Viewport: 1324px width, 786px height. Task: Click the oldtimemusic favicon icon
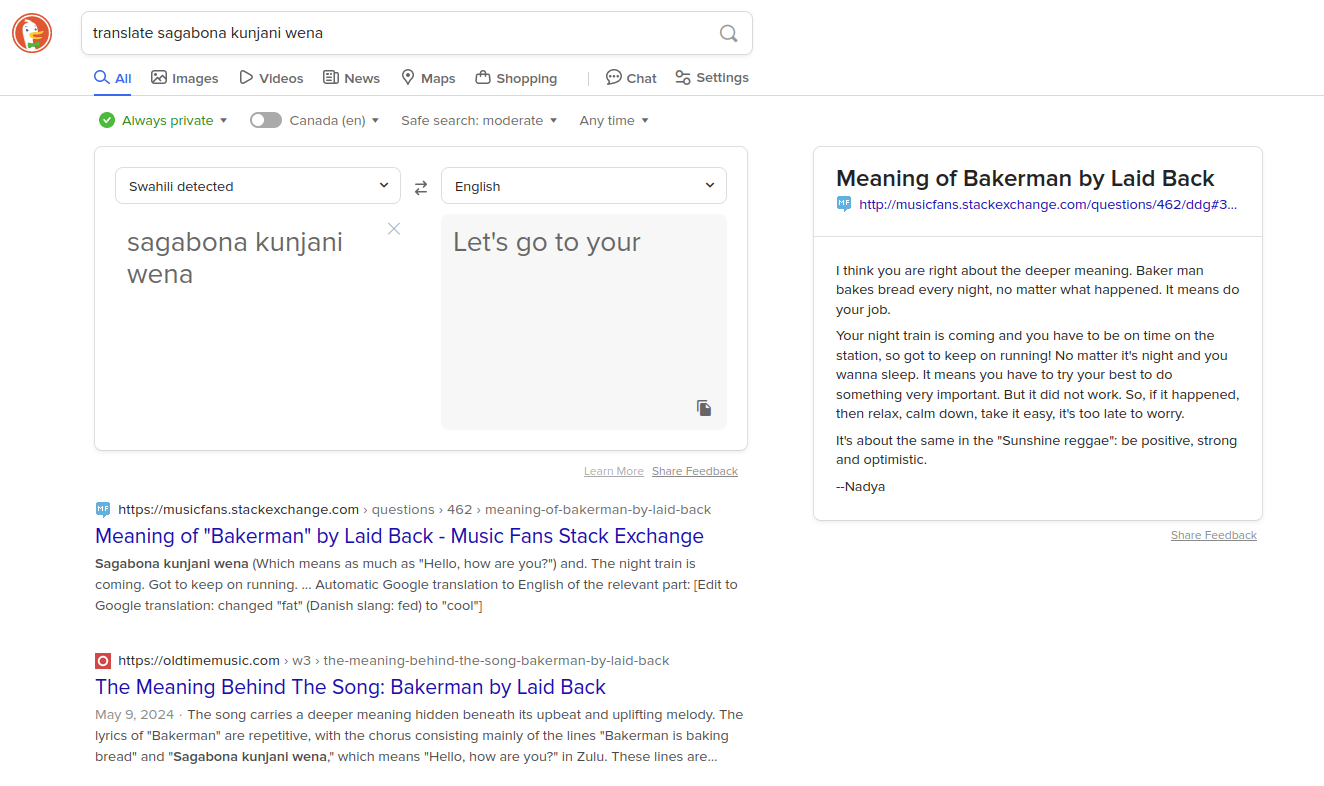[x=103, y=660]
